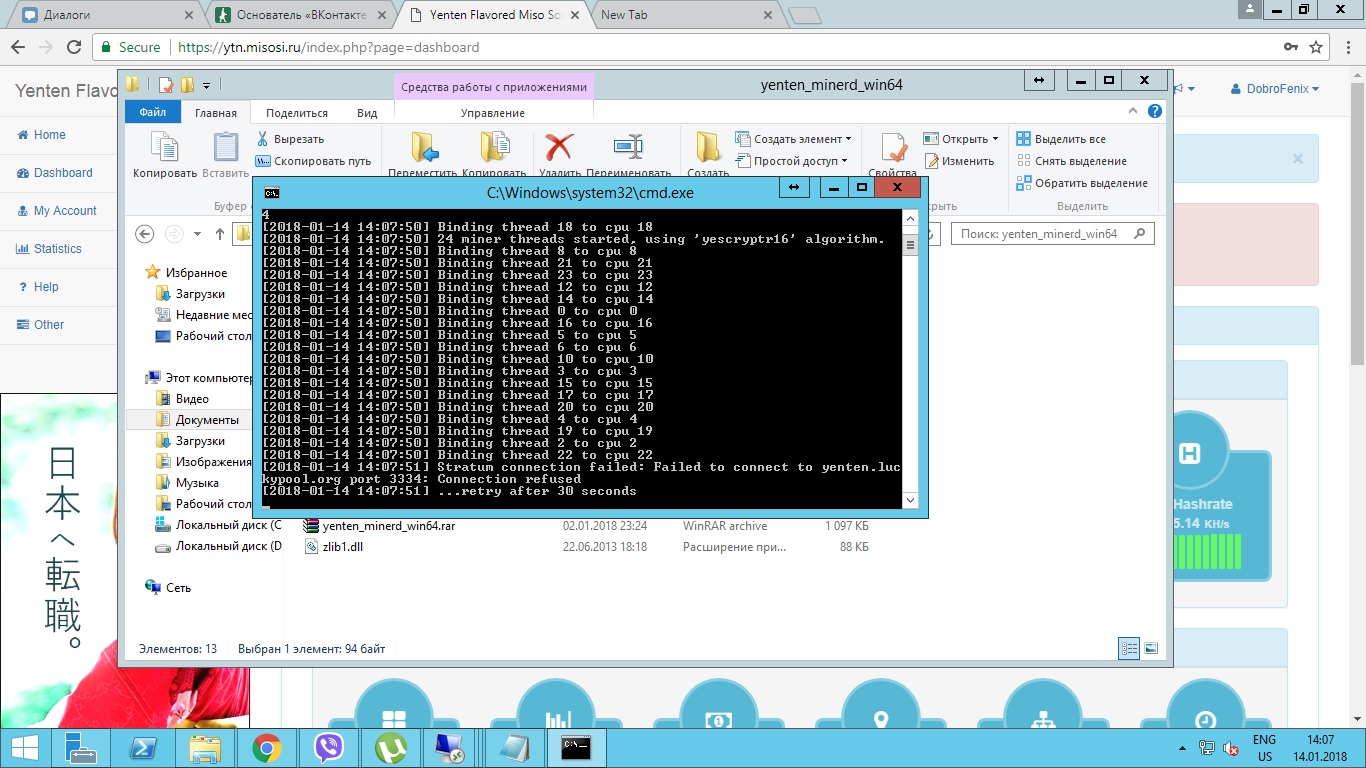Click the Paste clipboard icon in ribbon

point(226,148)
